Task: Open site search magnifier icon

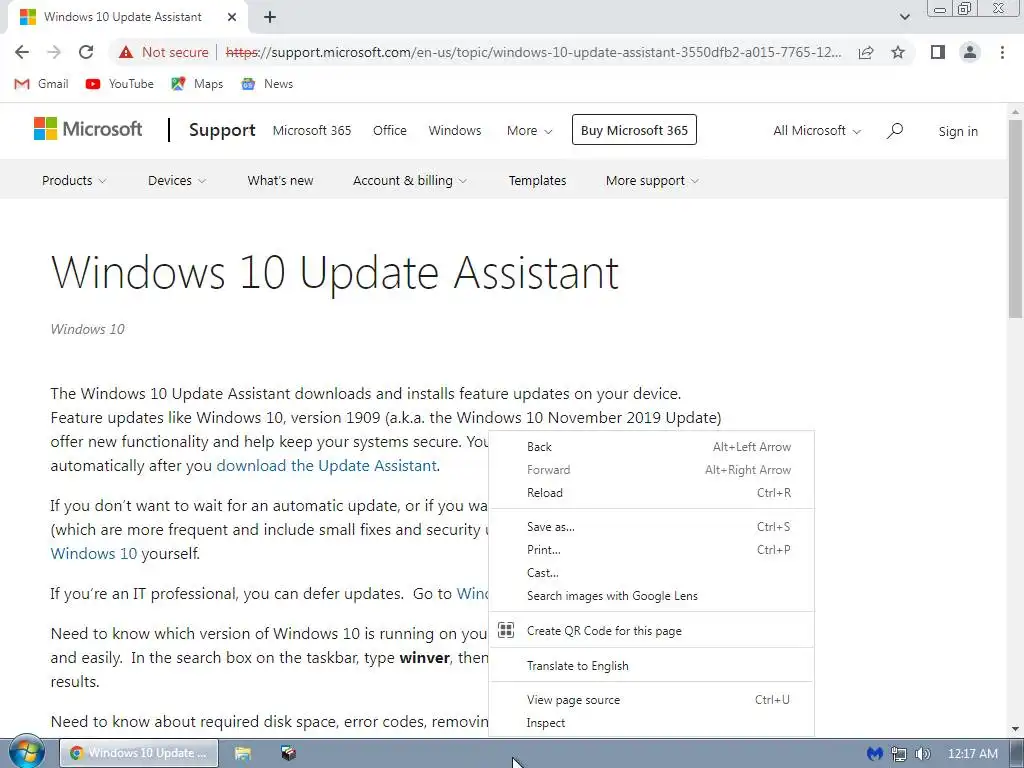Action: tap(895, 131)
